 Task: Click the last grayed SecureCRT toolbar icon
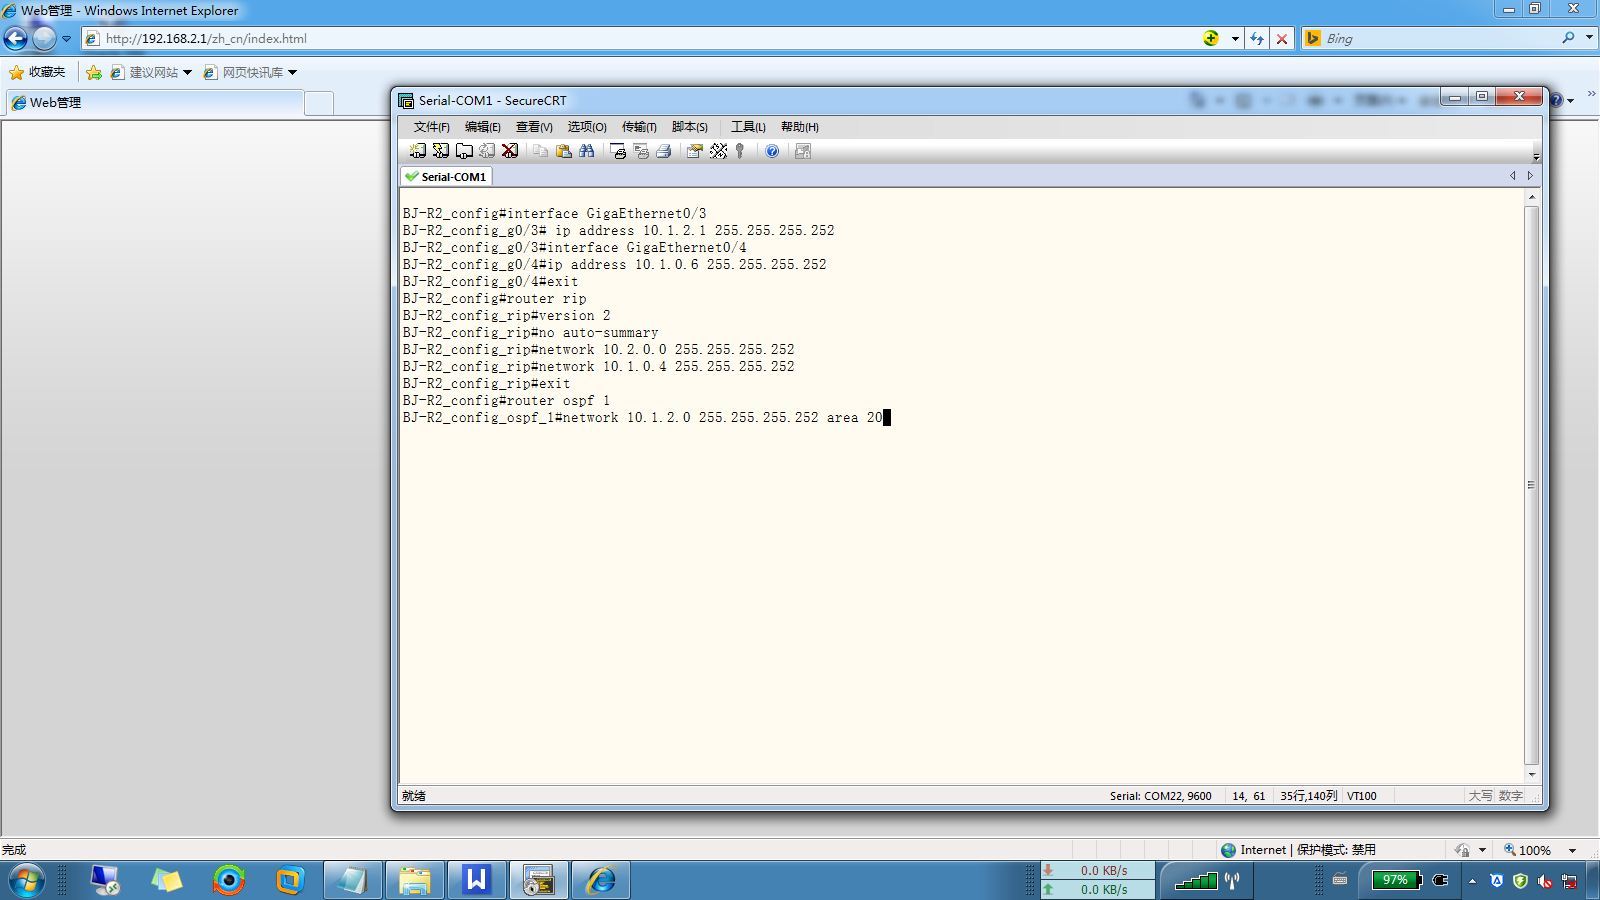pos(802,151)
